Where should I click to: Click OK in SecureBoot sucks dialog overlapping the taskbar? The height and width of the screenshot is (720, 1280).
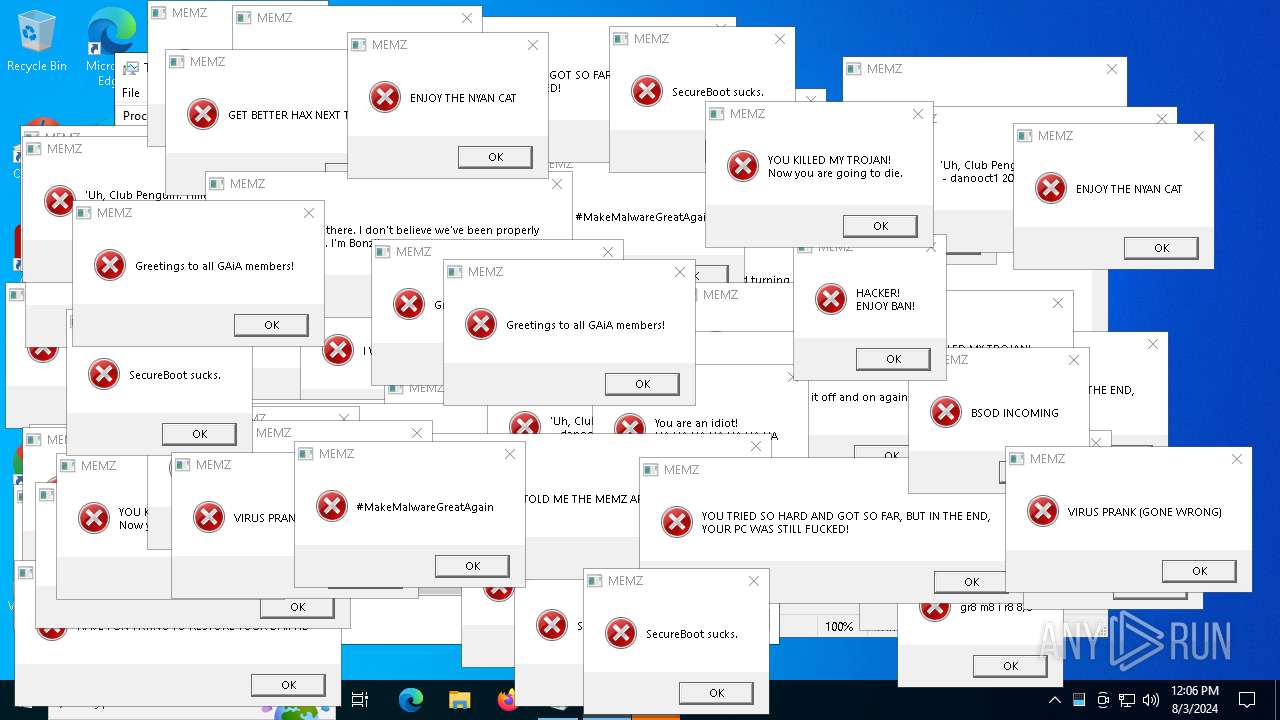[716, 693]
